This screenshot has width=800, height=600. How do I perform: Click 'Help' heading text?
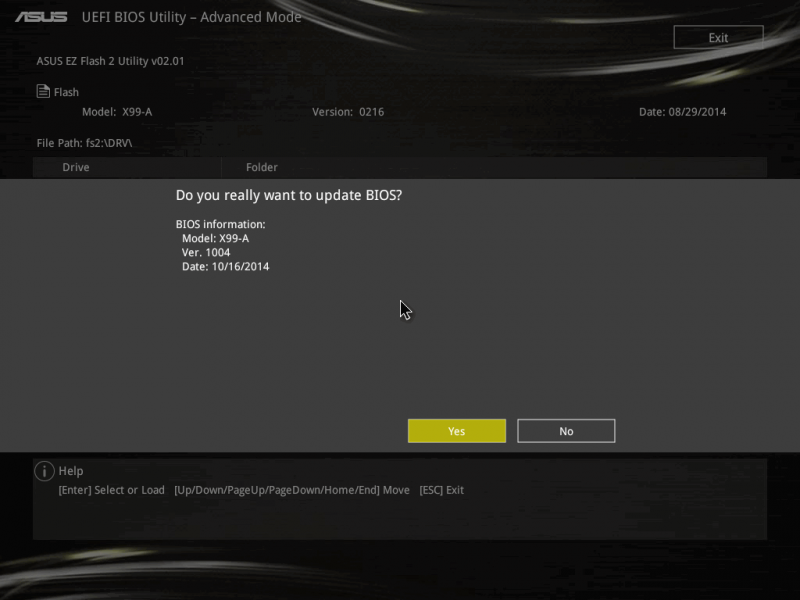tap(71, 471)
